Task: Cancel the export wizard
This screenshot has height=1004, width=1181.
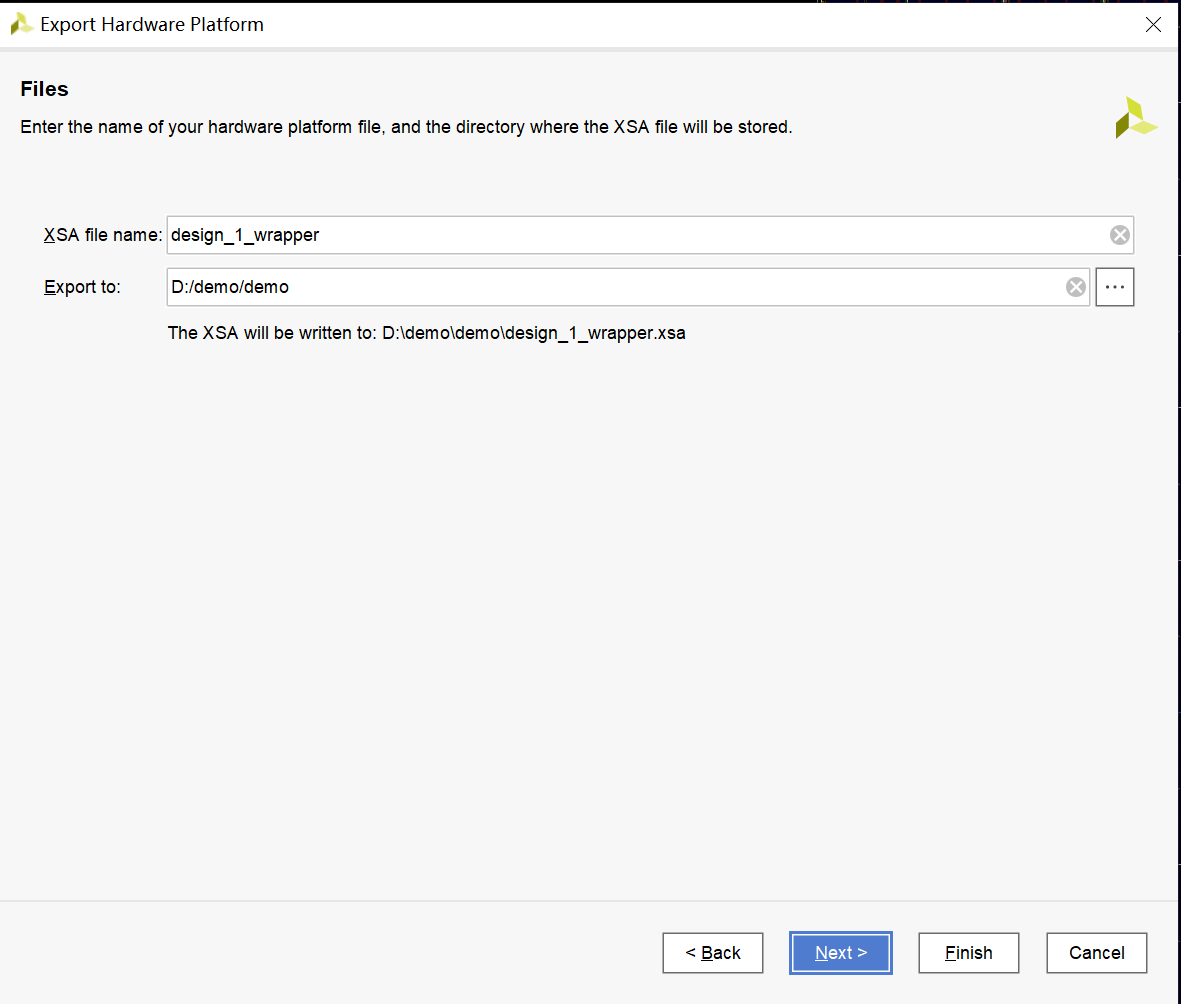Action: click(x=1097, y=953)
